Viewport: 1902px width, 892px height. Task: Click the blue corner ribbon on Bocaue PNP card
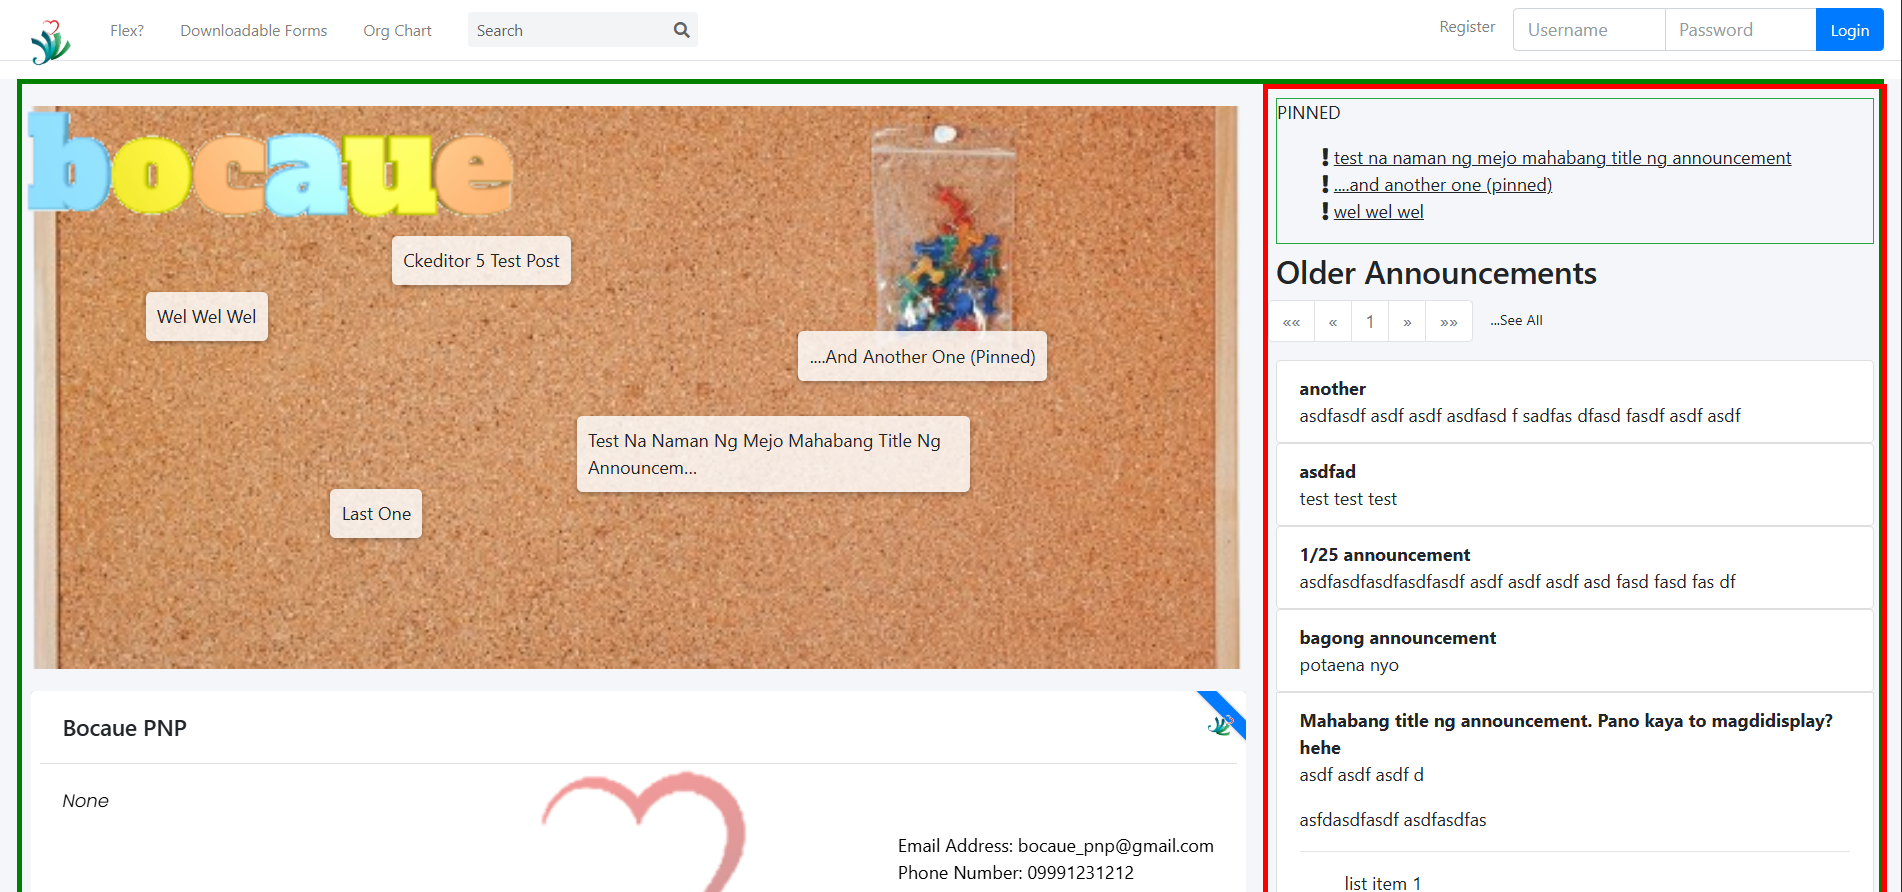[x=1222, y=716]
